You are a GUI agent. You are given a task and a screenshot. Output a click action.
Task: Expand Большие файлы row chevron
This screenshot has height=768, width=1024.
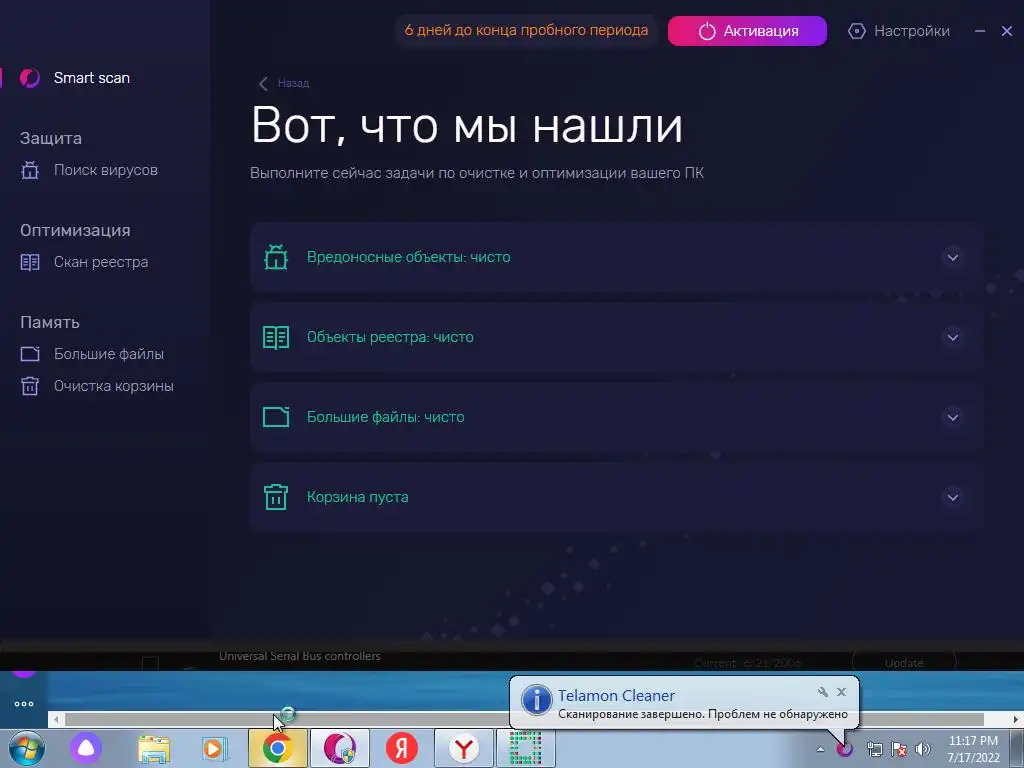point(953,417)
